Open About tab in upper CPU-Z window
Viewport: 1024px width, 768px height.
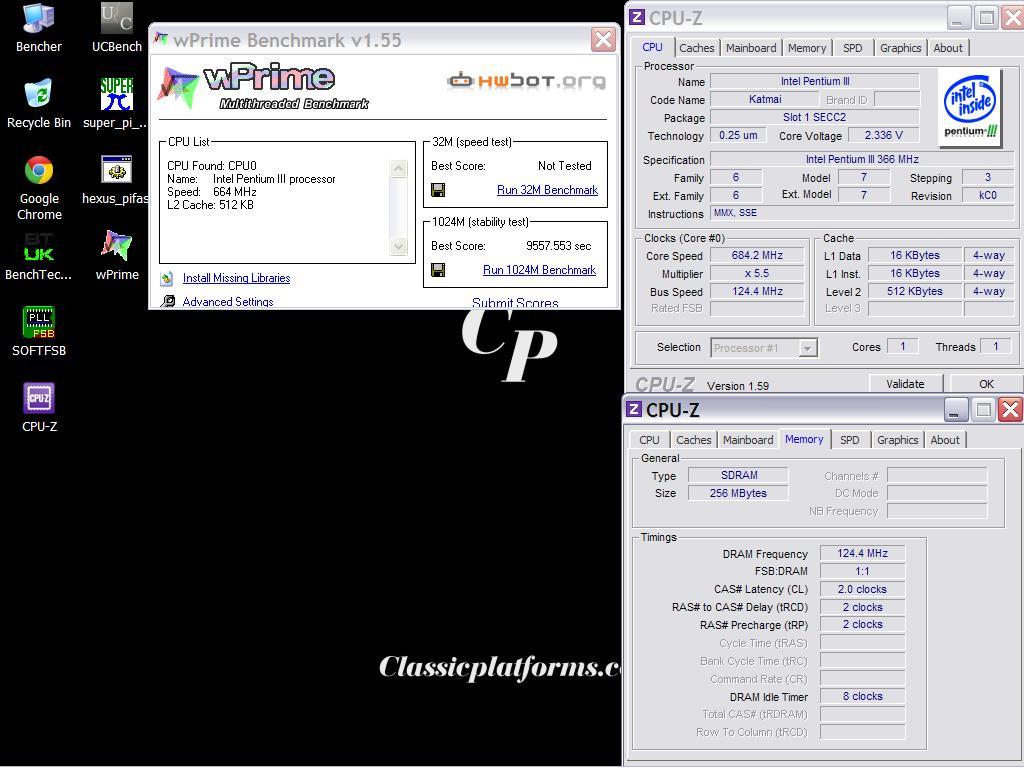[x=948, y=48]
